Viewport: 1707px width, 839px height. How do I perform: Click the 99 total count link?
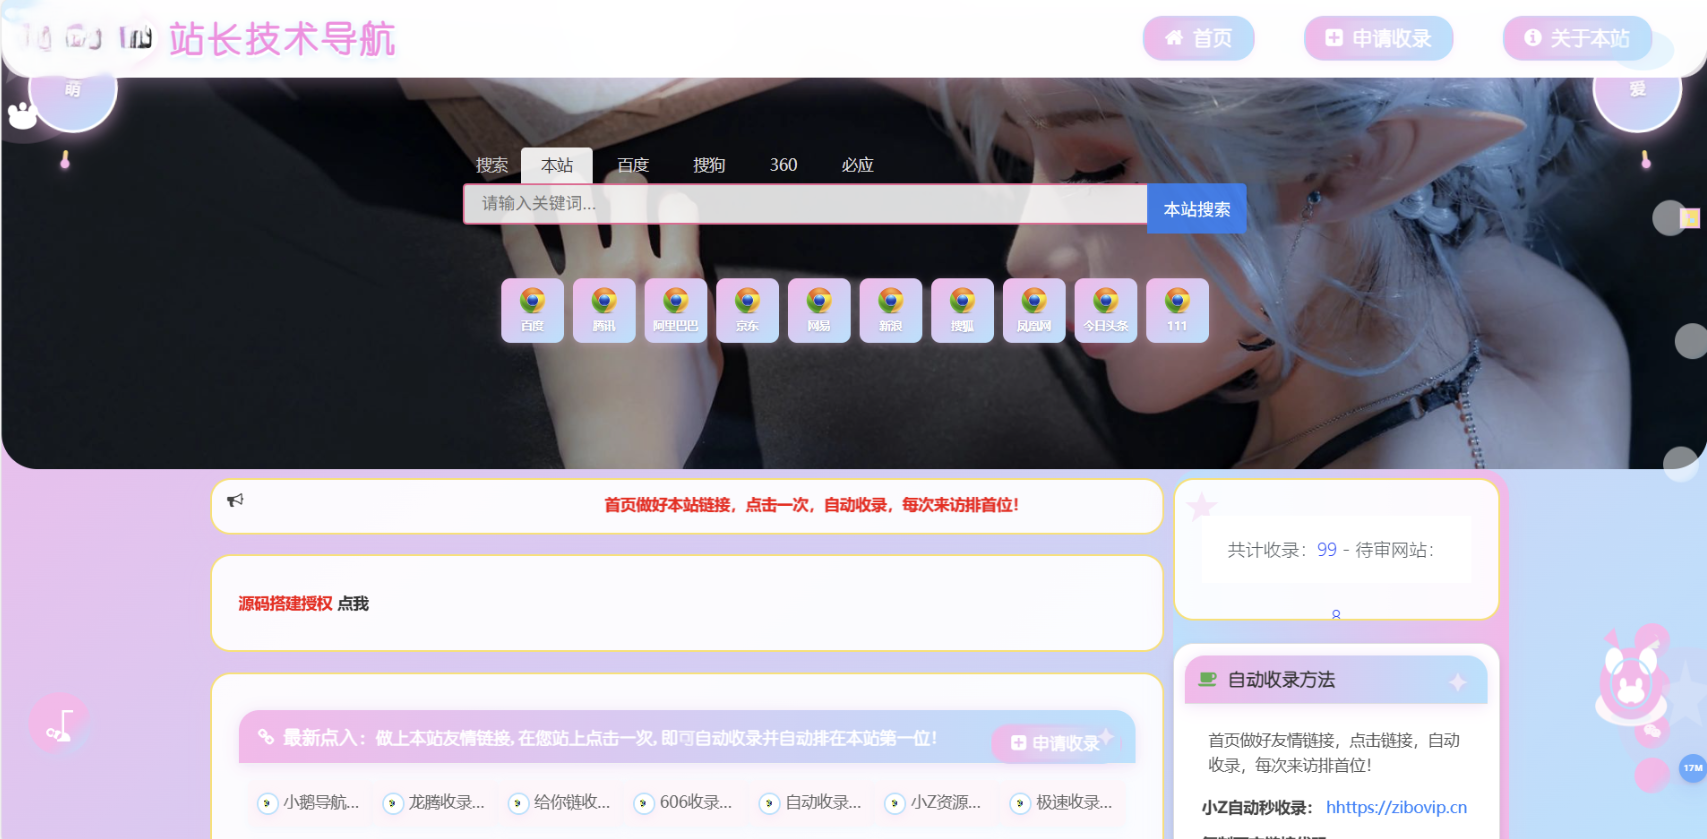click(x=1327, y=550)
